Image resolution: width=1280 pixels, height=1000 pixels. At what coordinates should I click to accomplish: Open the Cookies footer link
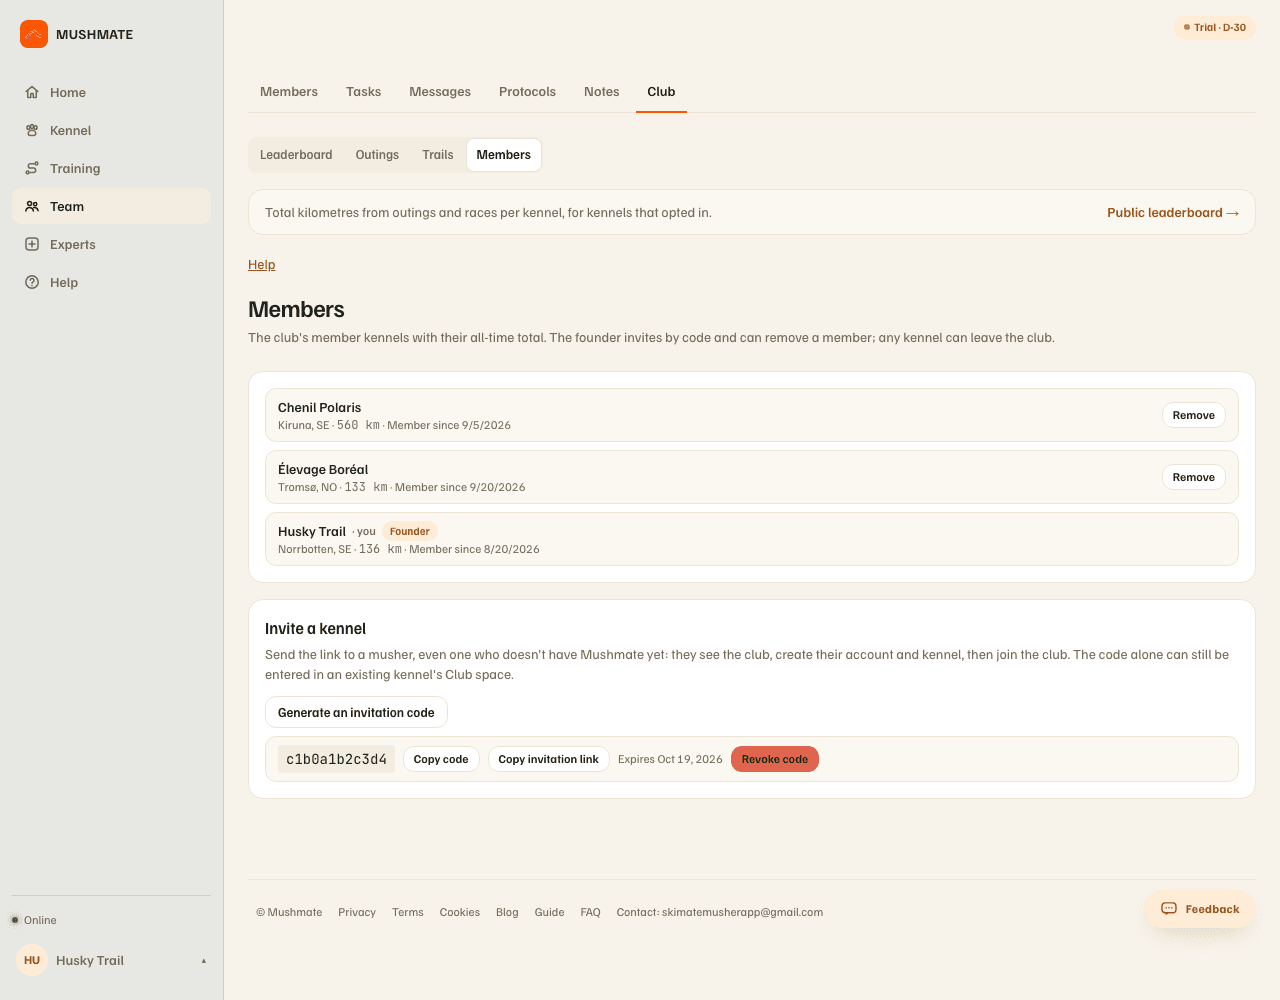(460, 912)
